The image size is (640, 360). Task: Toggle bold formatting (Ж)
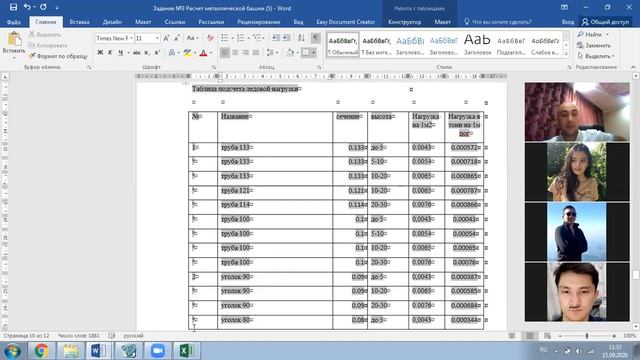pyautogui.click(x=100, y=53)
